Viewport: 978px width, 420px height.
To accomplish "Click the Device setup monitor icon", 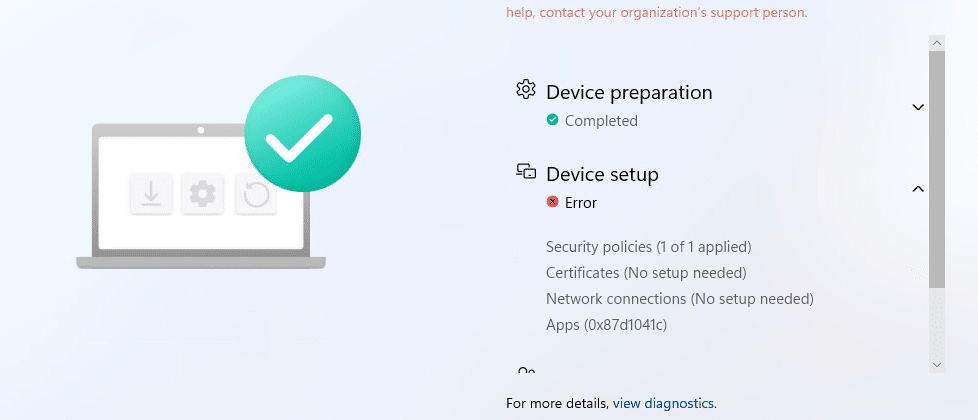I will click(526, 171).
